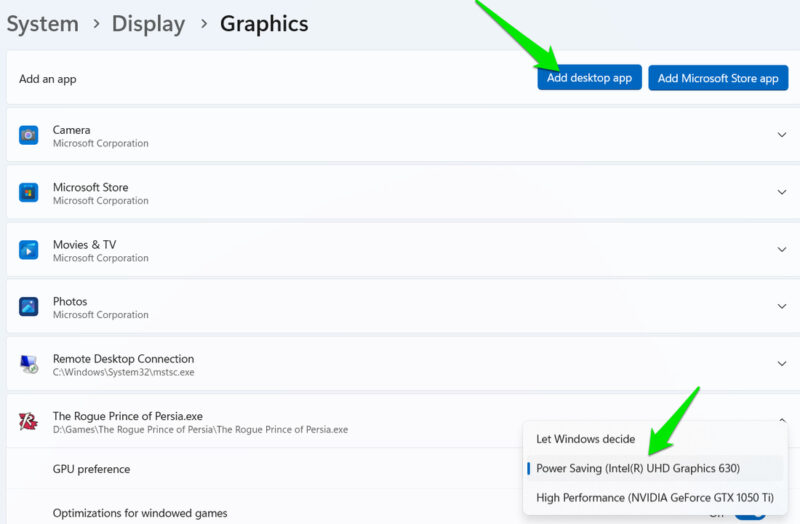Click The Rogue Prince of Persia.exe name

pos(128,416)
